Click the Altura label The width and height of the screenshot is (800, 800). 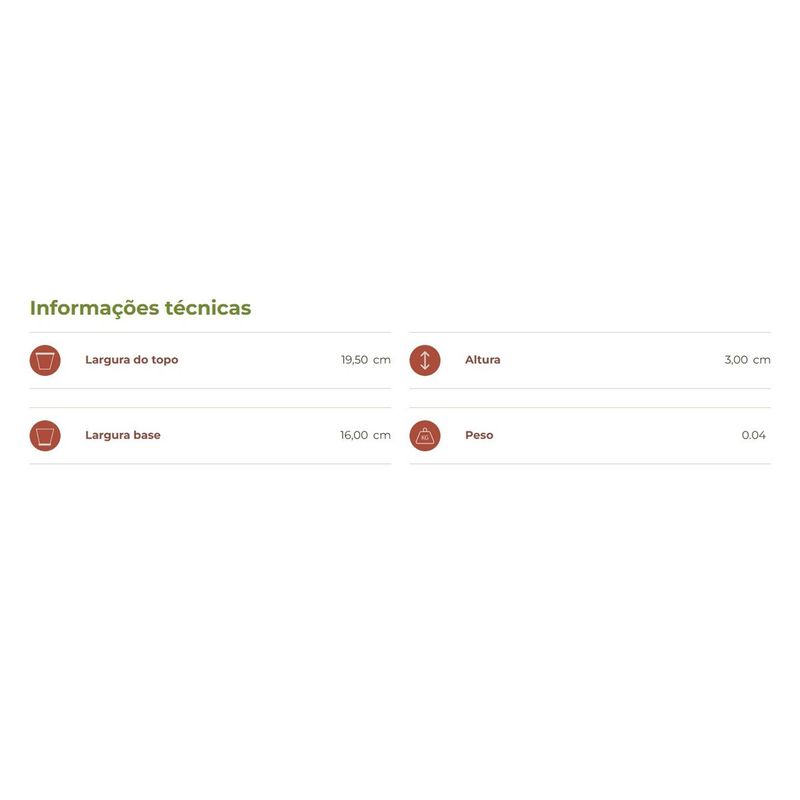click(x=482, y=360)
